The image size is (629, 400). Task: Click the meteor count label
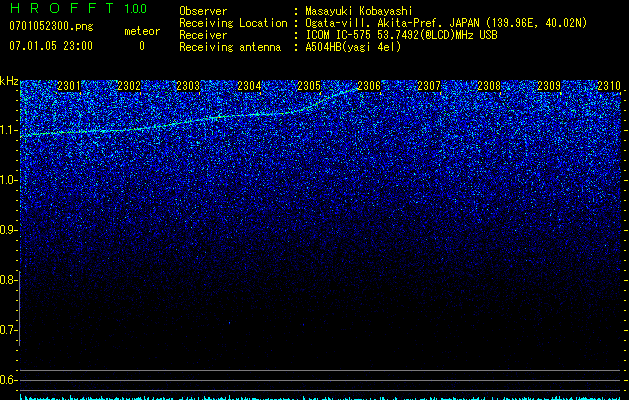(x=142, y=31)
